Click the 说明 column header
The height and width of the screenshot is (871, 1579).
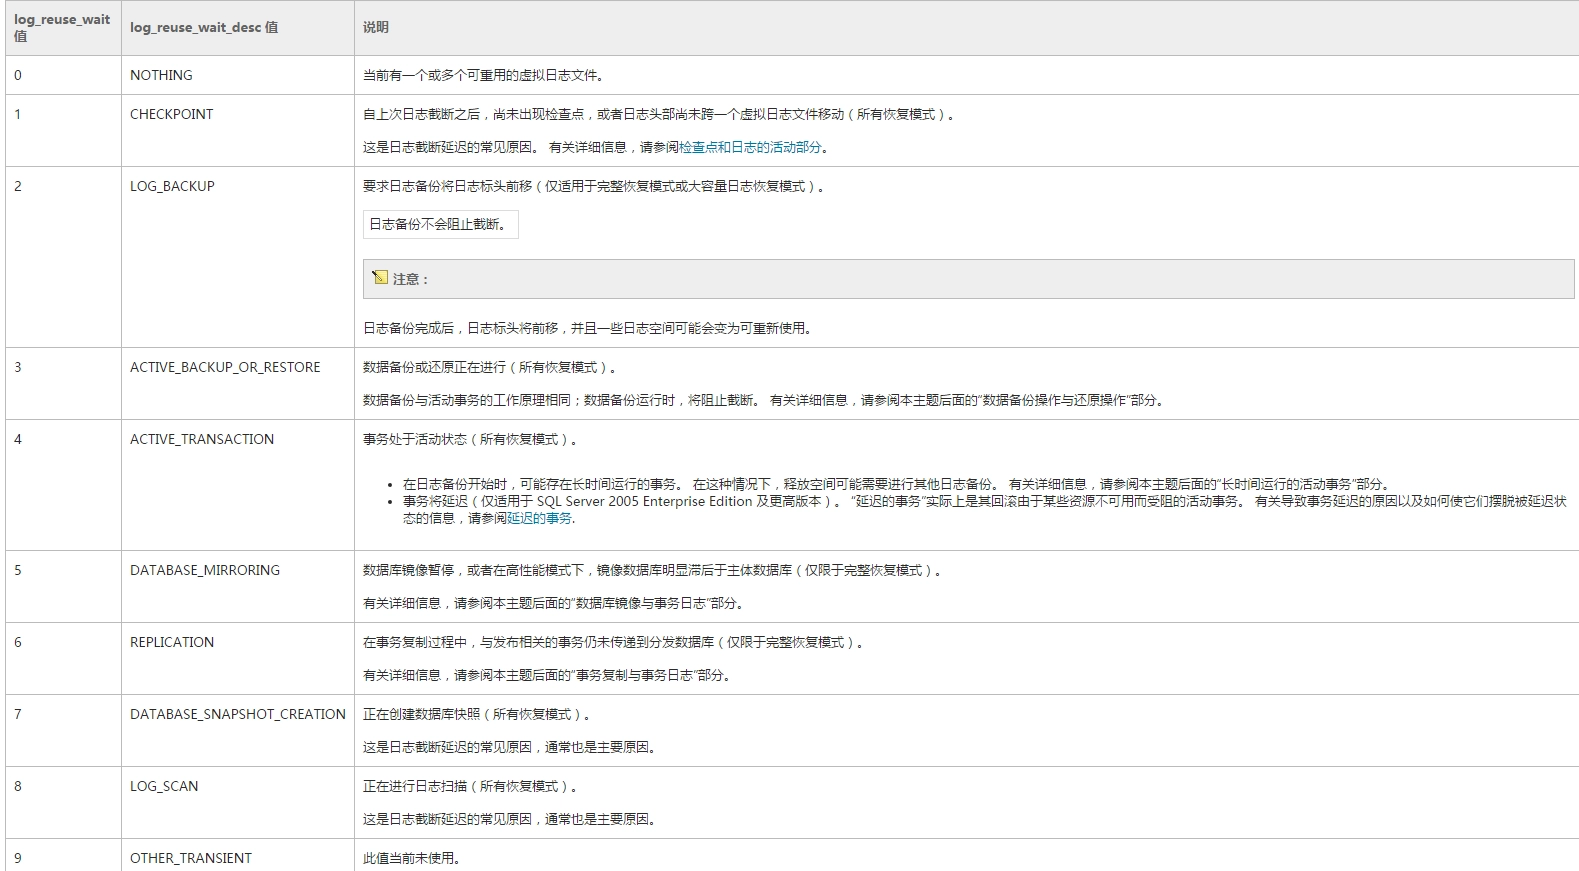pyautogui.click(x=376, y=28)
